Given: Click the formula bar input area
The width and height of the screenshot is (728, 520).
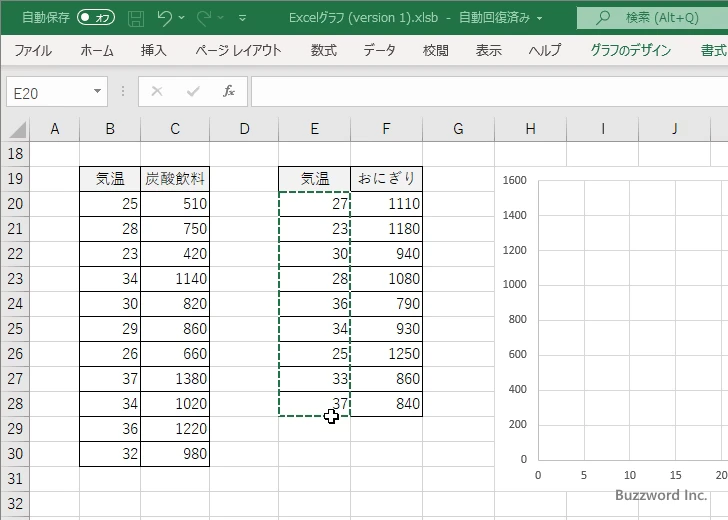Looking at the screenshot, I should [489, 92].
